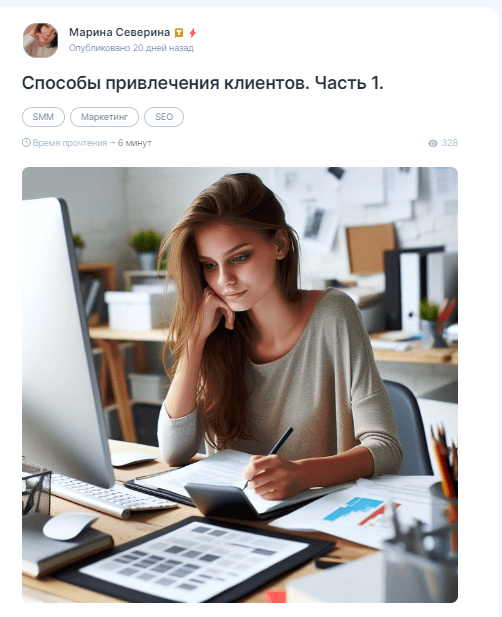This screenshot has height=617, width=502.
Task: Open the article cover image
Action: (x=240, y=385)
